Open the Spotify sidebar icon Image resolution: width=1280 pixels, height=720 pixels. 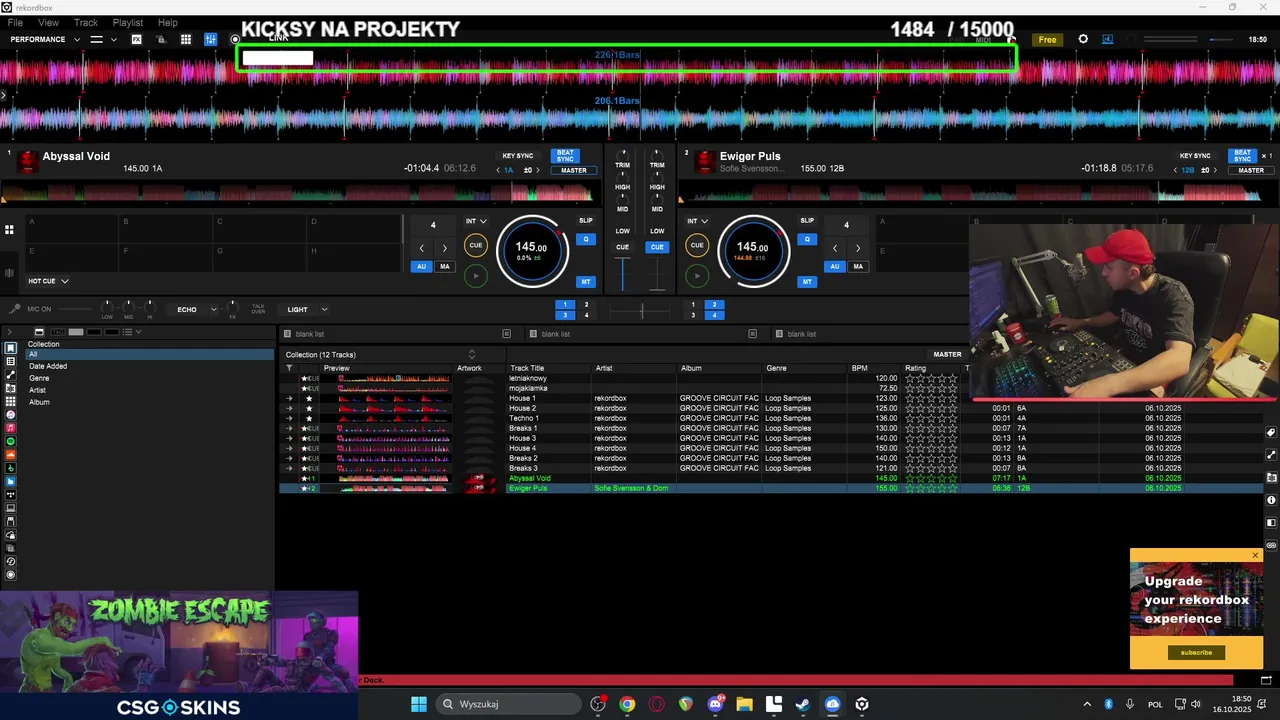point(11,441)
